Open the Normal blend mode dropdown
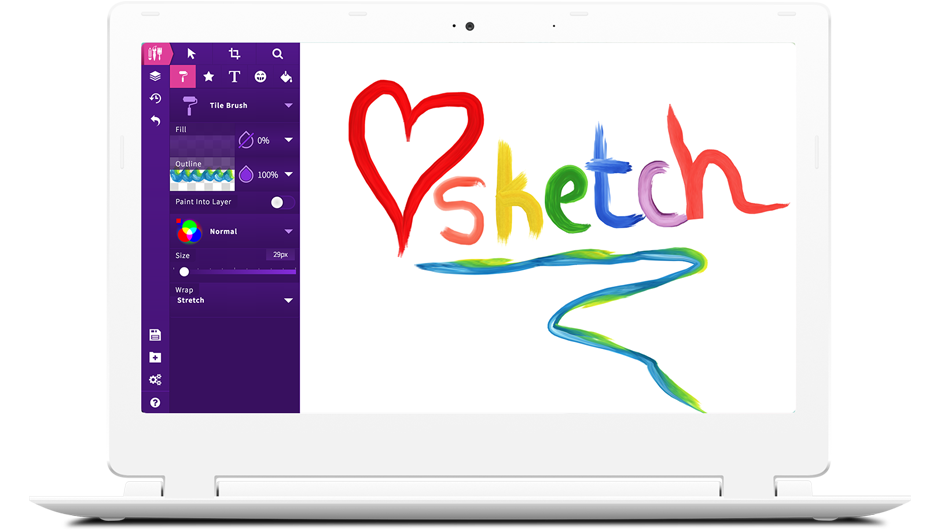This screenshot has width=940, height=530. 288,231
